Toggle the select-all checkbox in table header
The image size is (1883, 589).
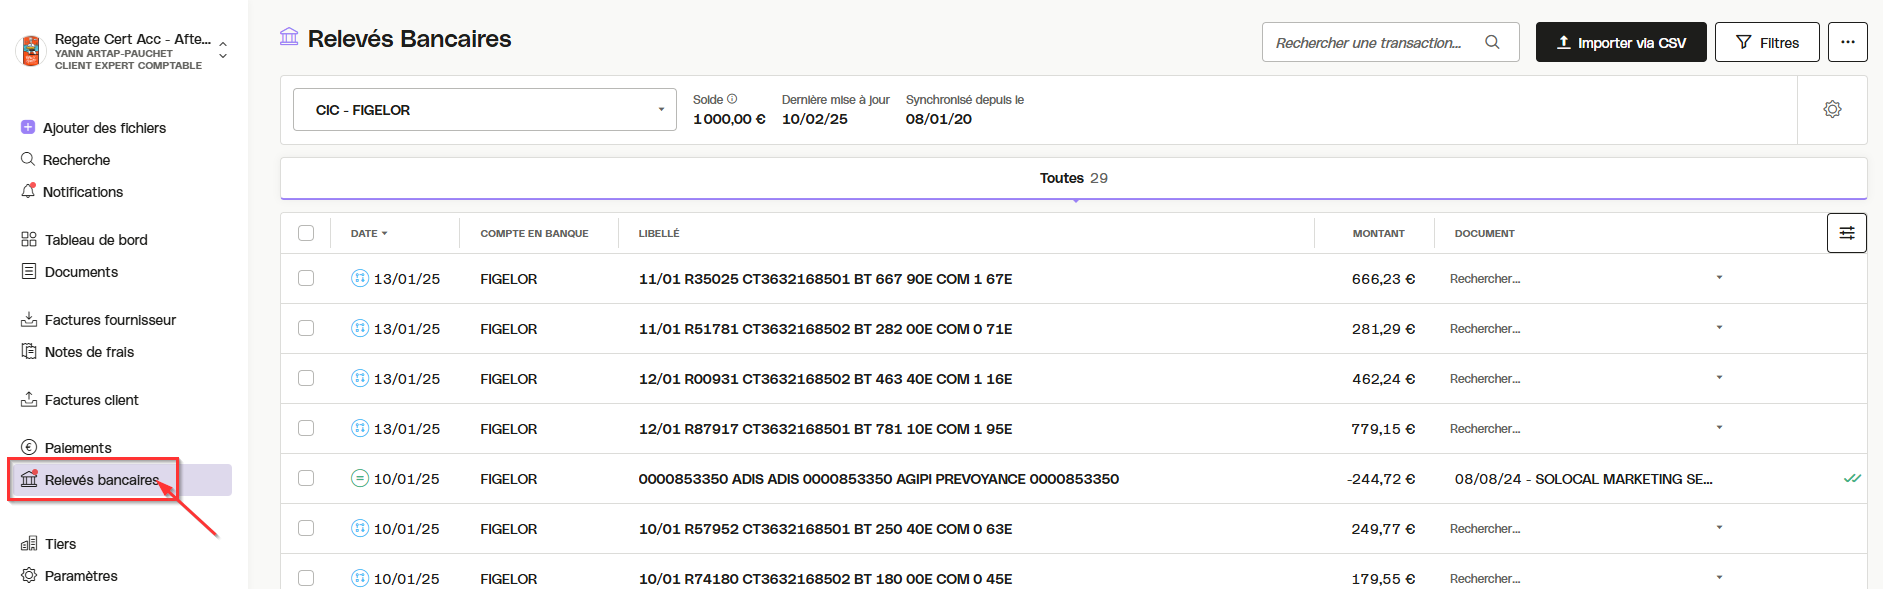306,233
